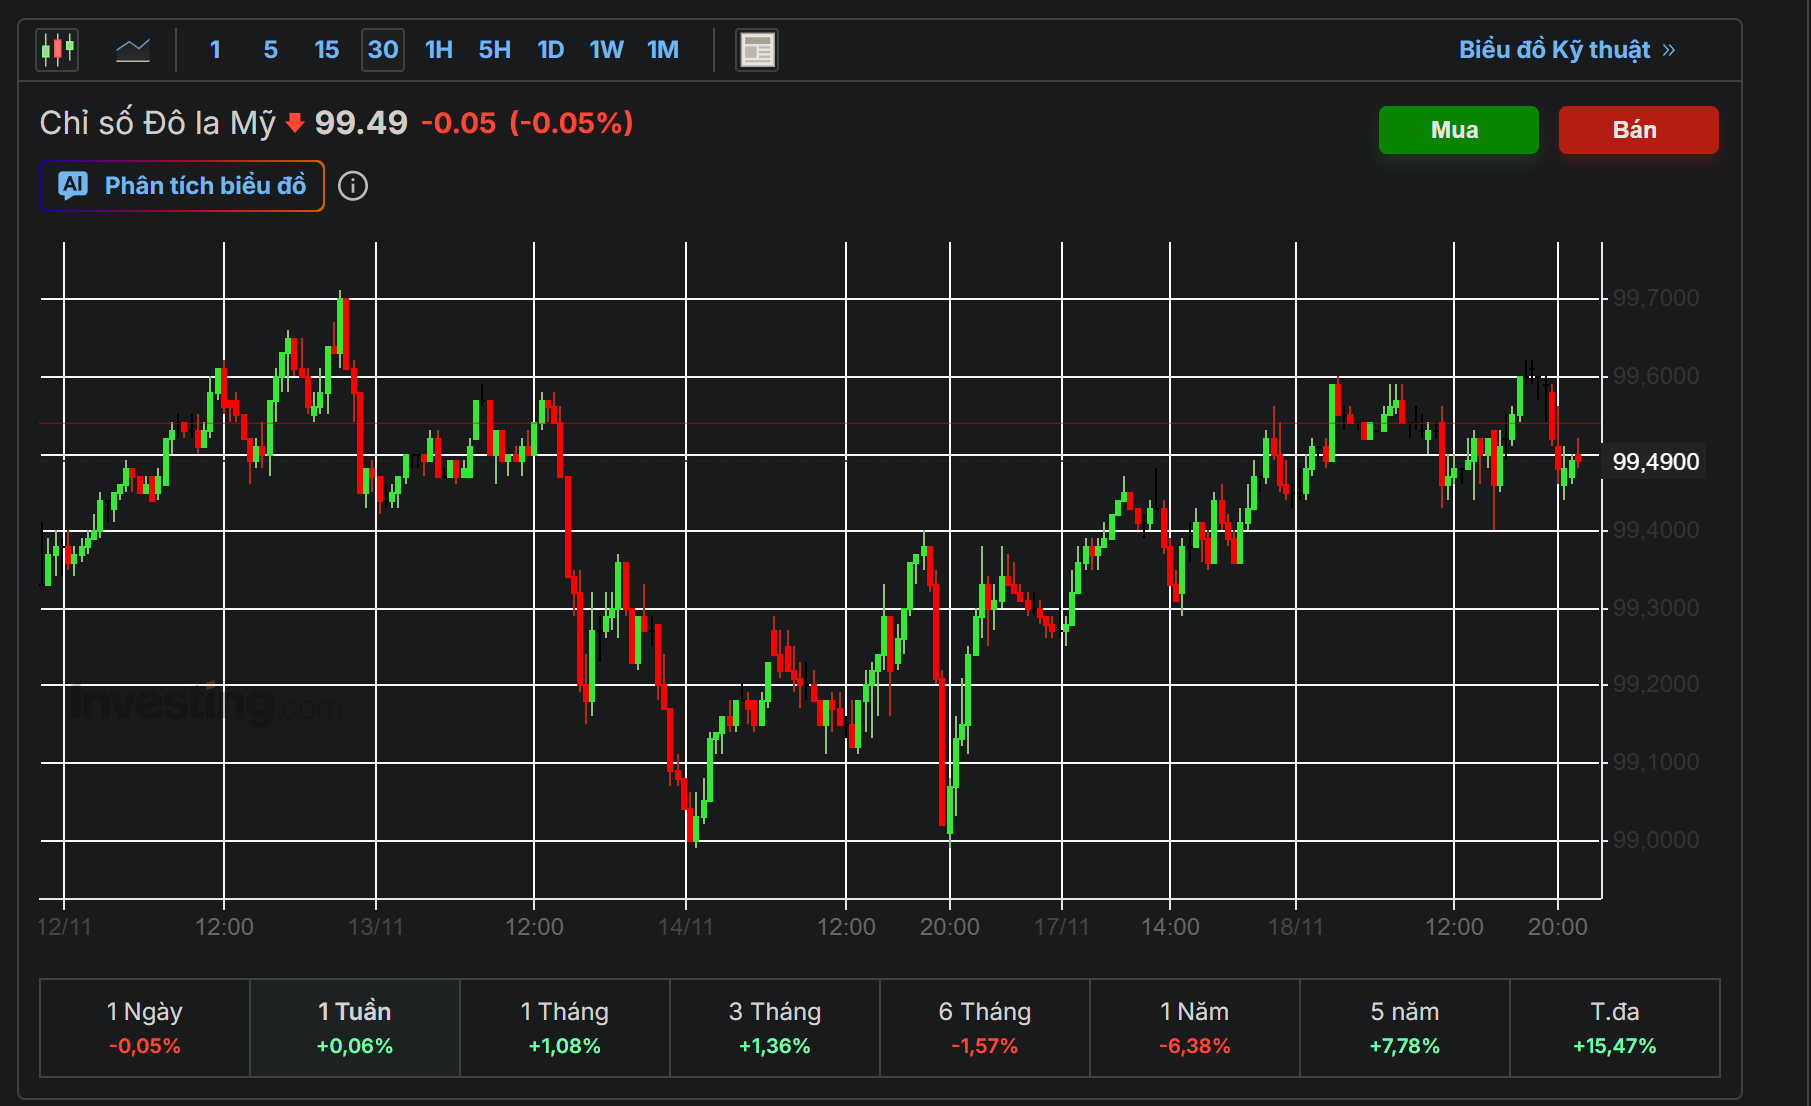Choose the 1H timeframe
This screenshot has height=1106, width=1811.
(438, 50)
